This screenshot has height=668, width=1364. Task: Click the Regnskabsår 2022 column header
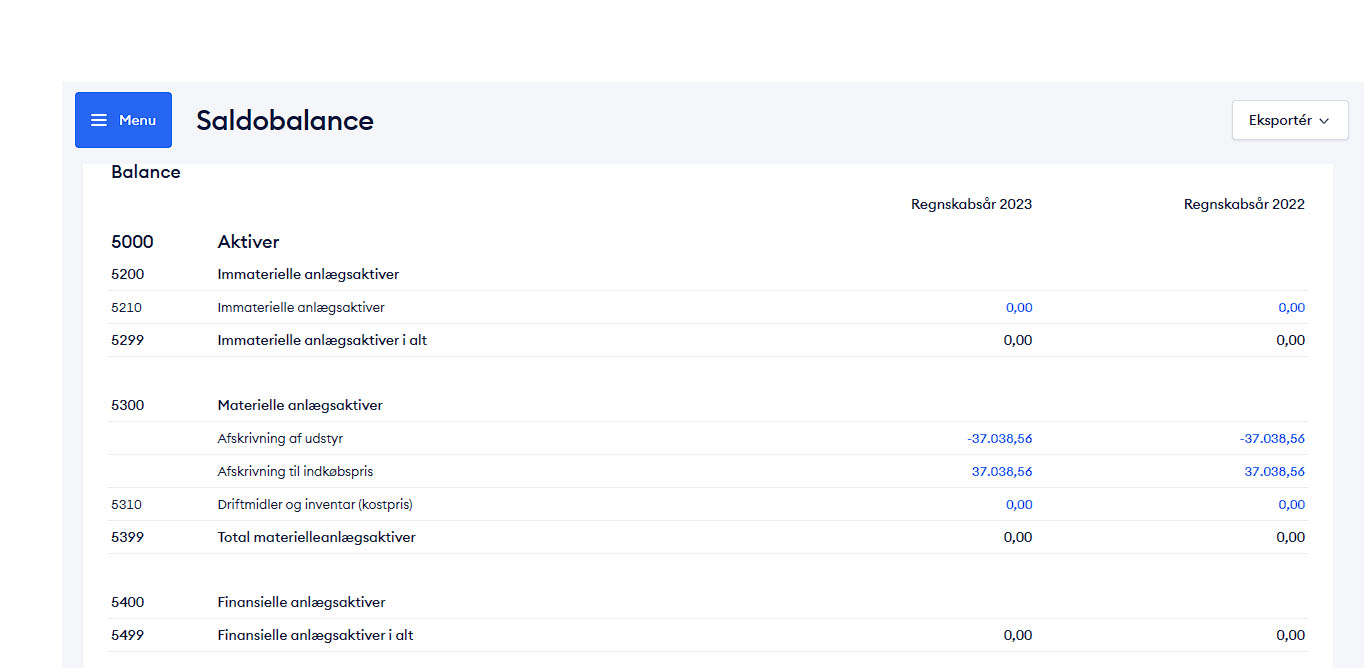tap(1243, 205)
